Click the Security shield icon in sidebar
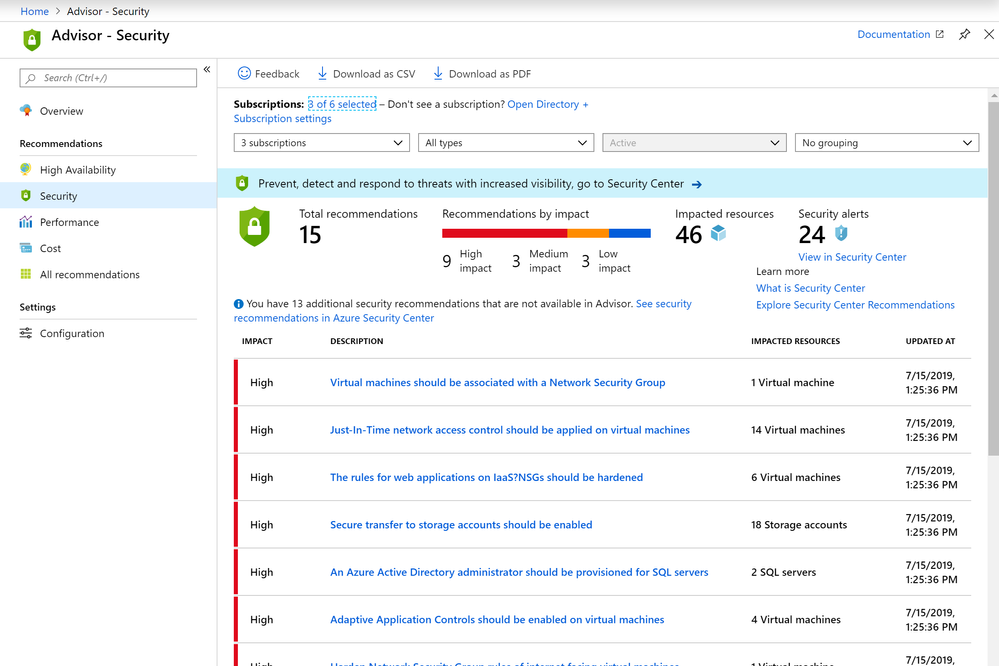This screenshot has height=666, width=999. [x=25, y=196]
